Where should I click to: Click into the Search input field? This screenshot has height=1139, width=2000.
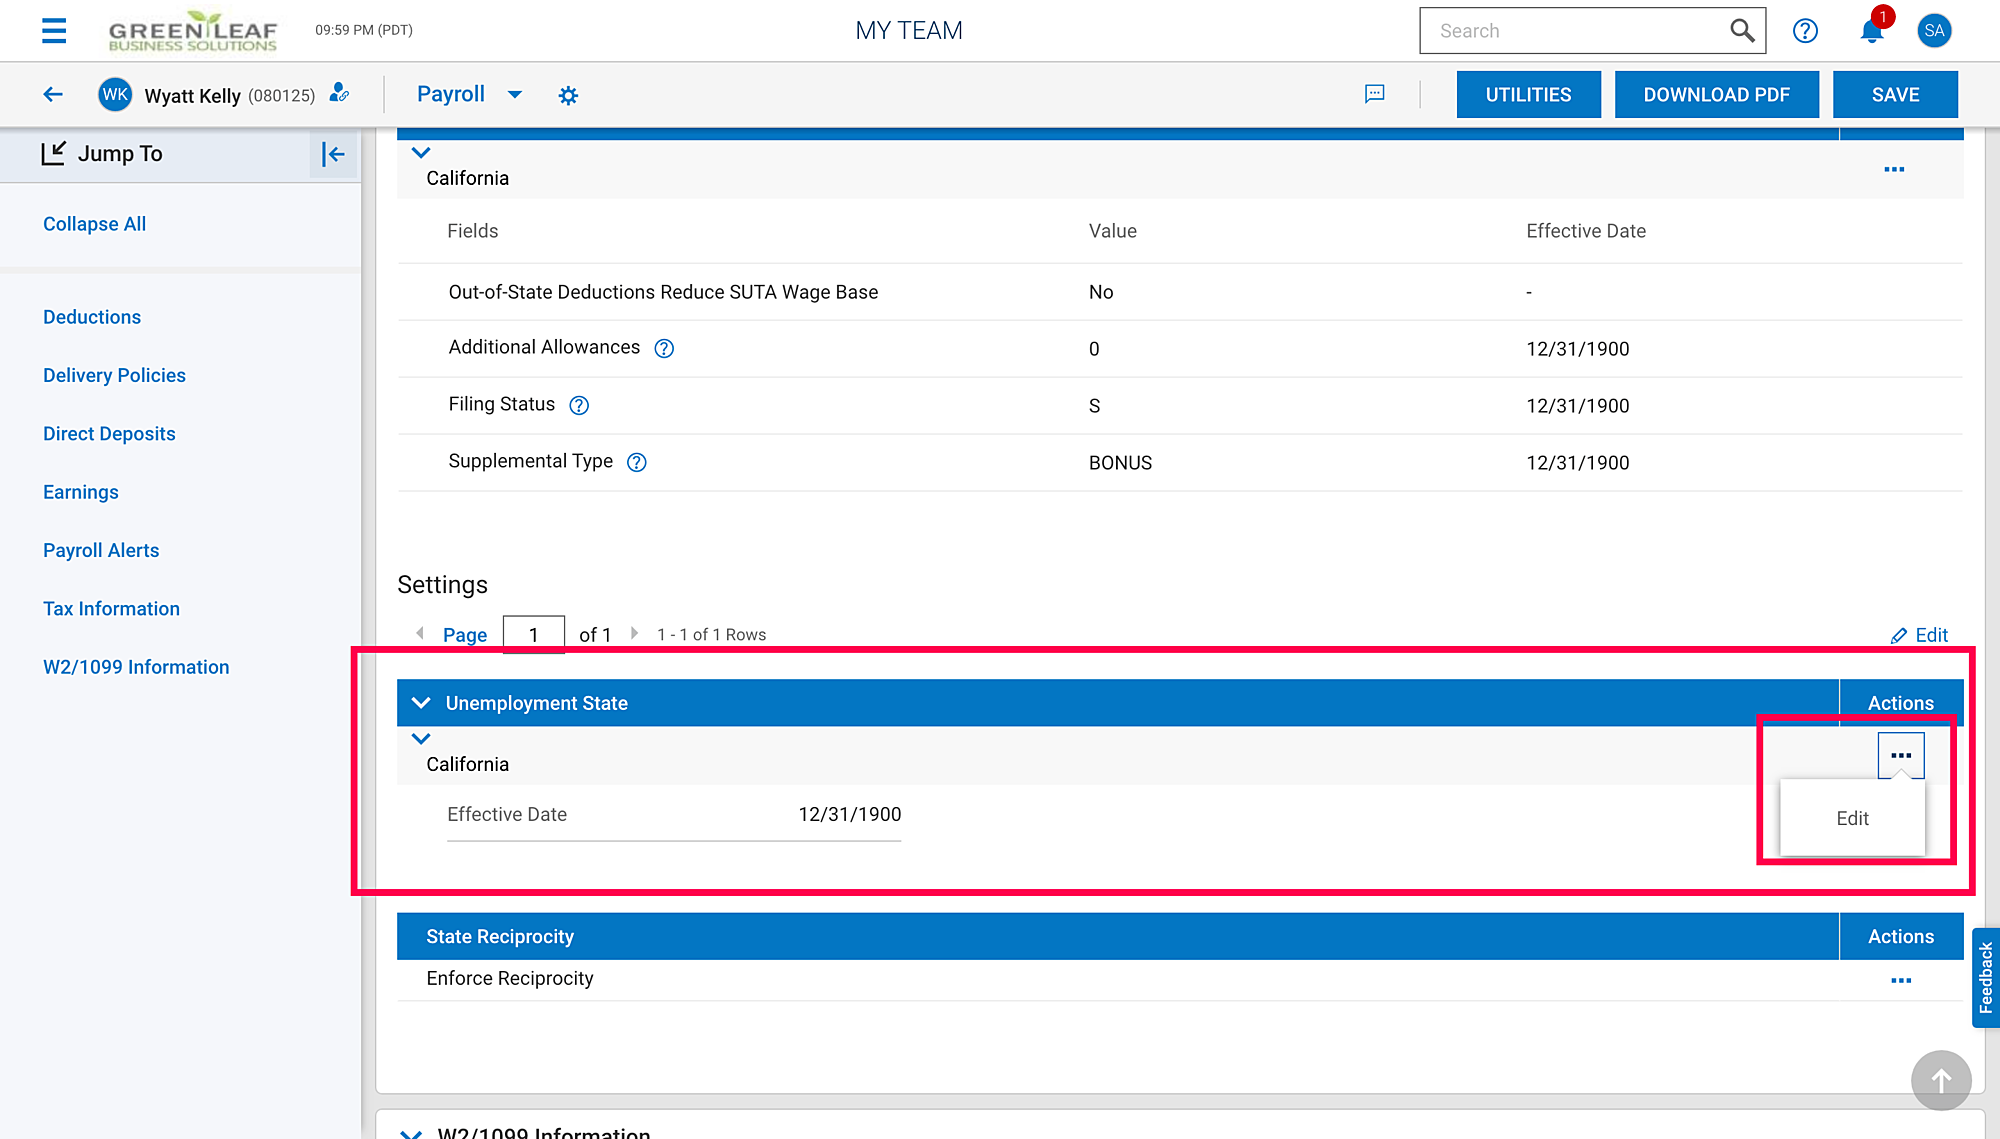[x=1575, y=31]
